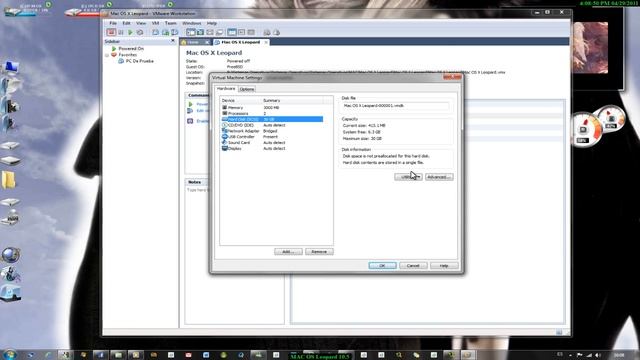Select Powered On in the sidebar
Viewport: 640px width, 360px height.
pos(131,49)
